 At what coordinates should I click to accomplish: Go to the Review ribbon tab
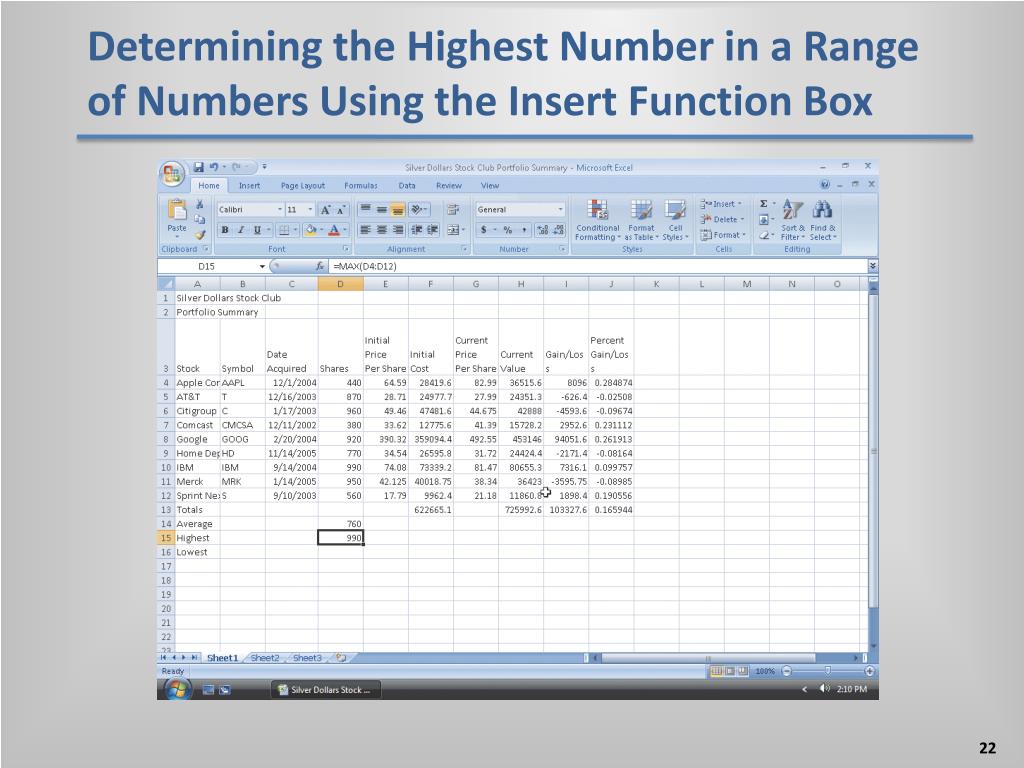tap(449, 185)
